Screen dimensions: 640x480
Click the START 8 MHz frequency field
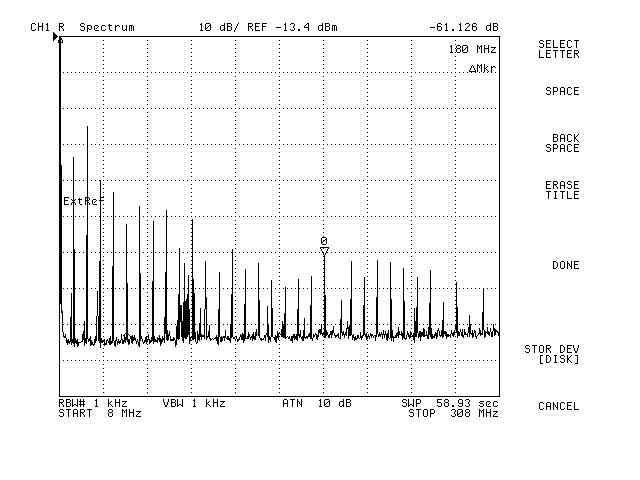coord(92,413)
